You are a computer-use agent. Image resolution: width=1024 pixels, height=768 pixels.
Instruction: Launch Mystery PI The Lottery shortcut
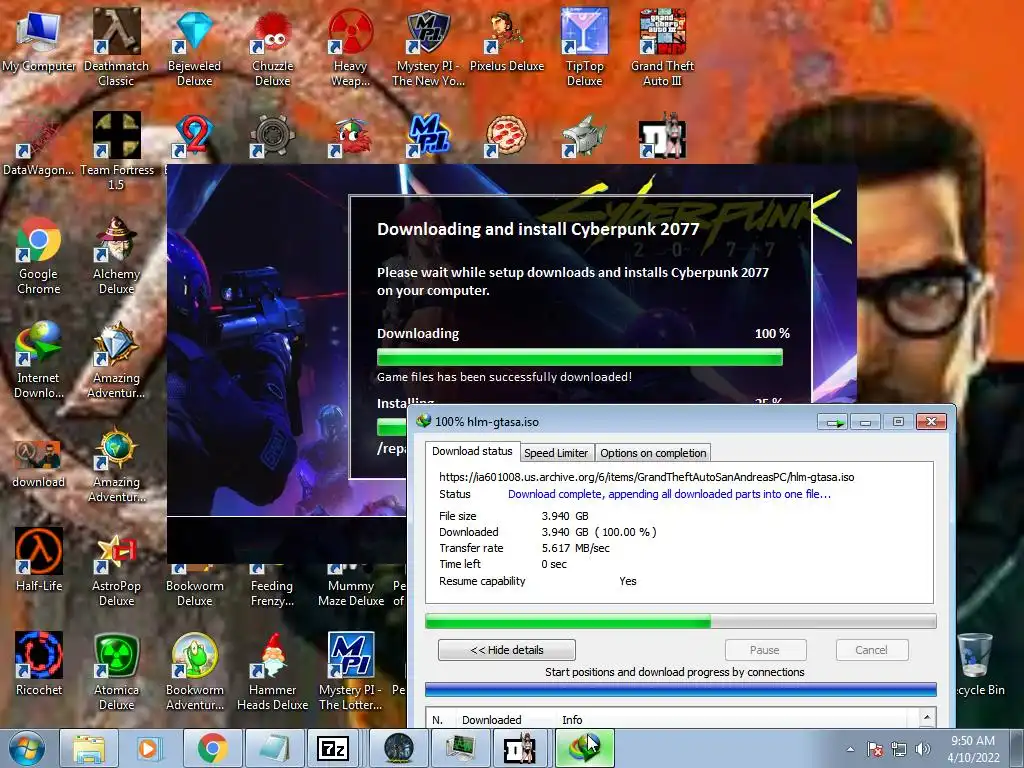click(x=351, y=671)
